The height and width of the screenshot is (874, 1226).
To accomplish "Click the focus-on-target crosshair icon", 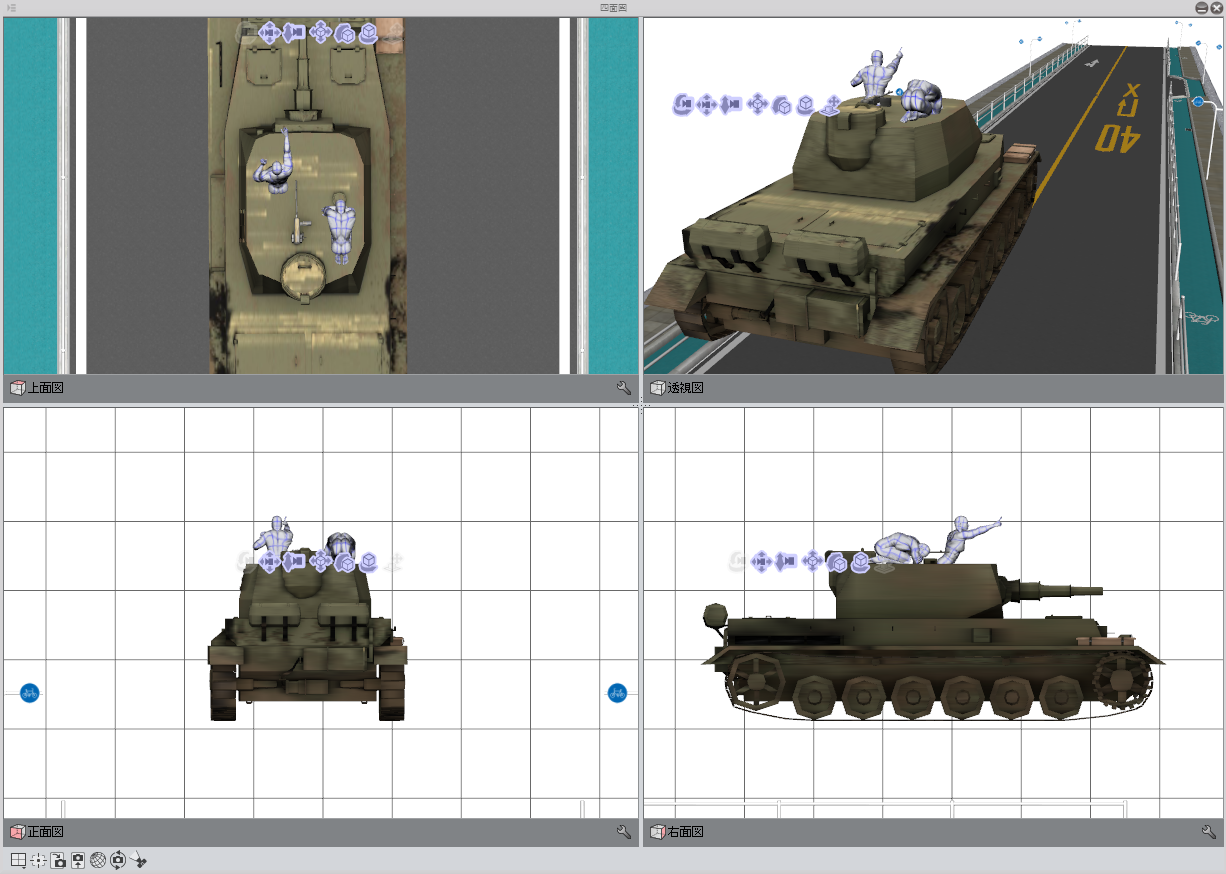I will [38, 860].
